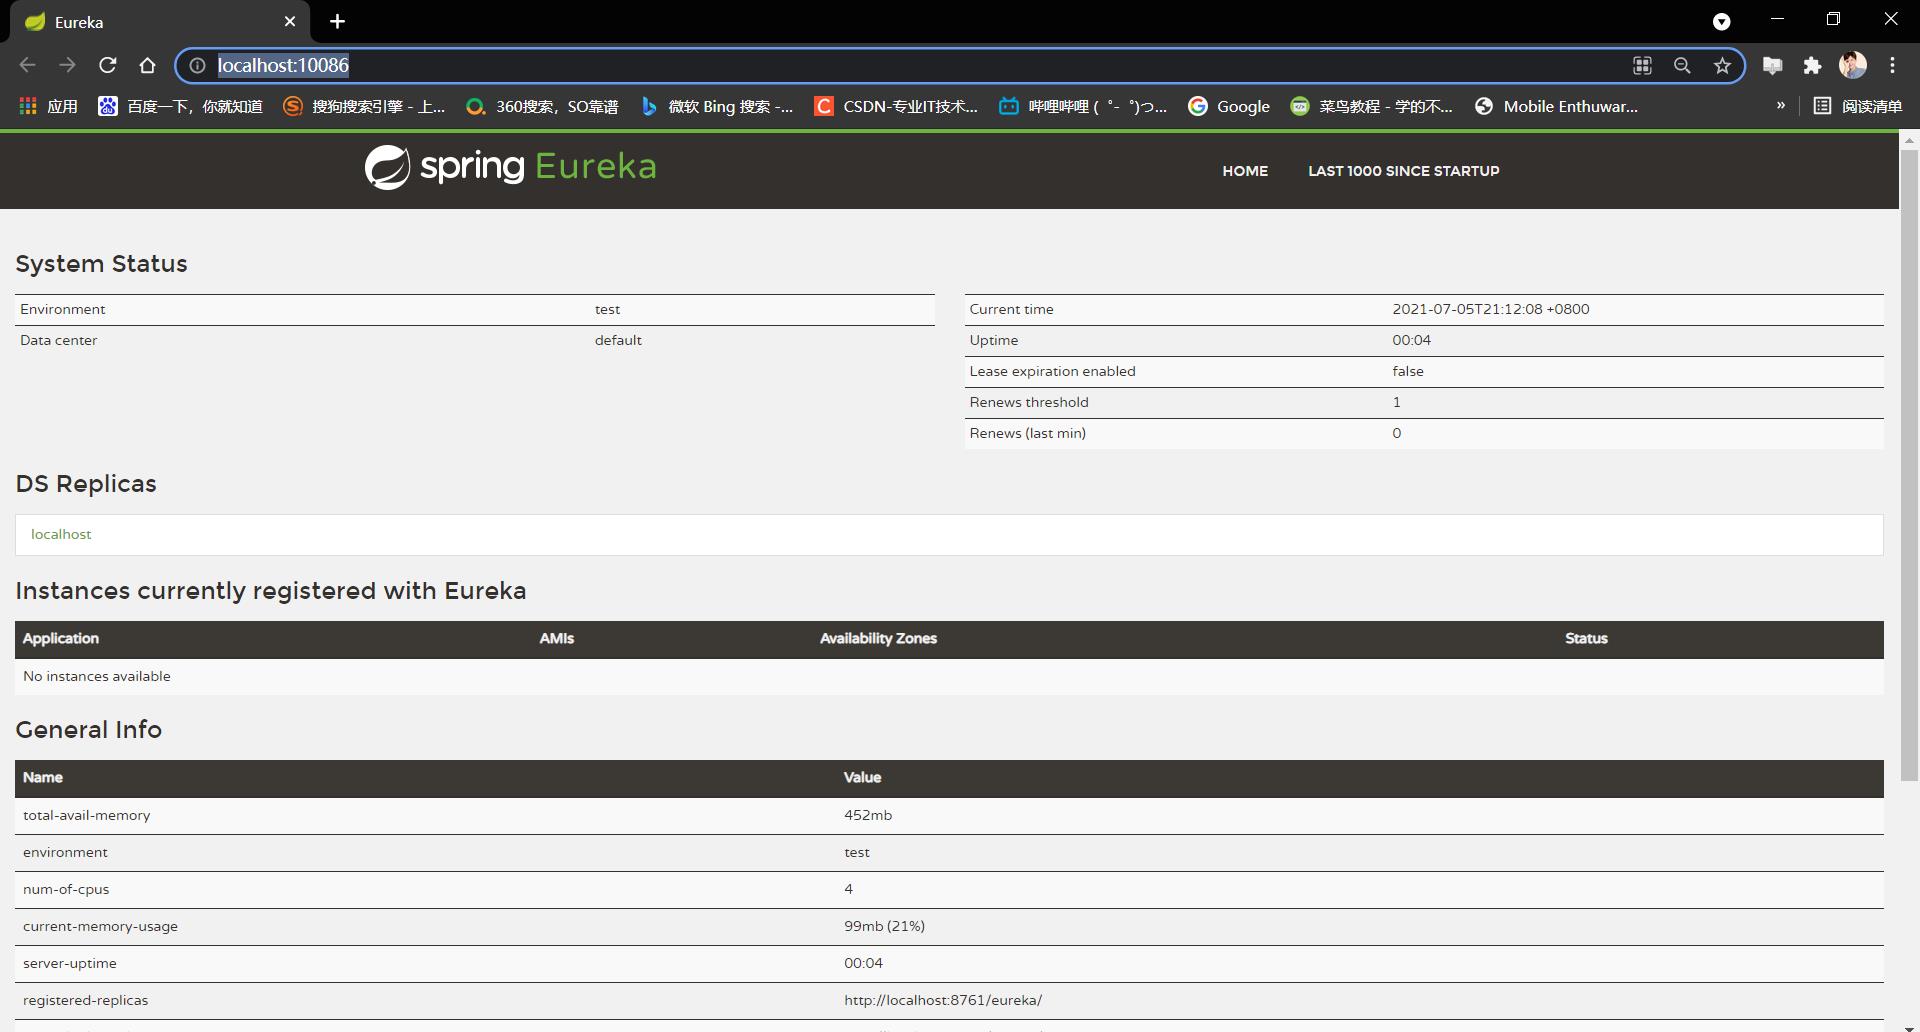1920x1032 pixels.
Task: Open the 阅读清单 reading list
Action: (x=1858, y=106)
